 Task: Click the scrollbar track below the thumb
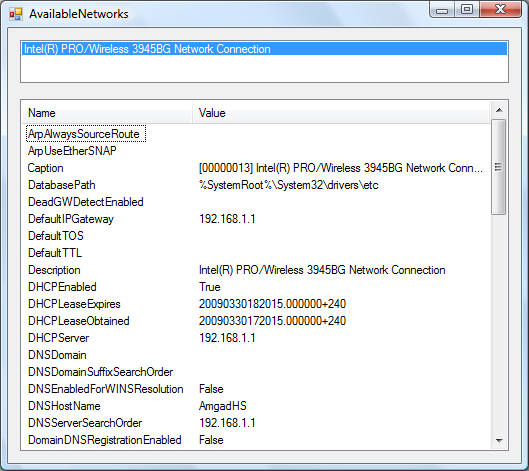(499, 323)
